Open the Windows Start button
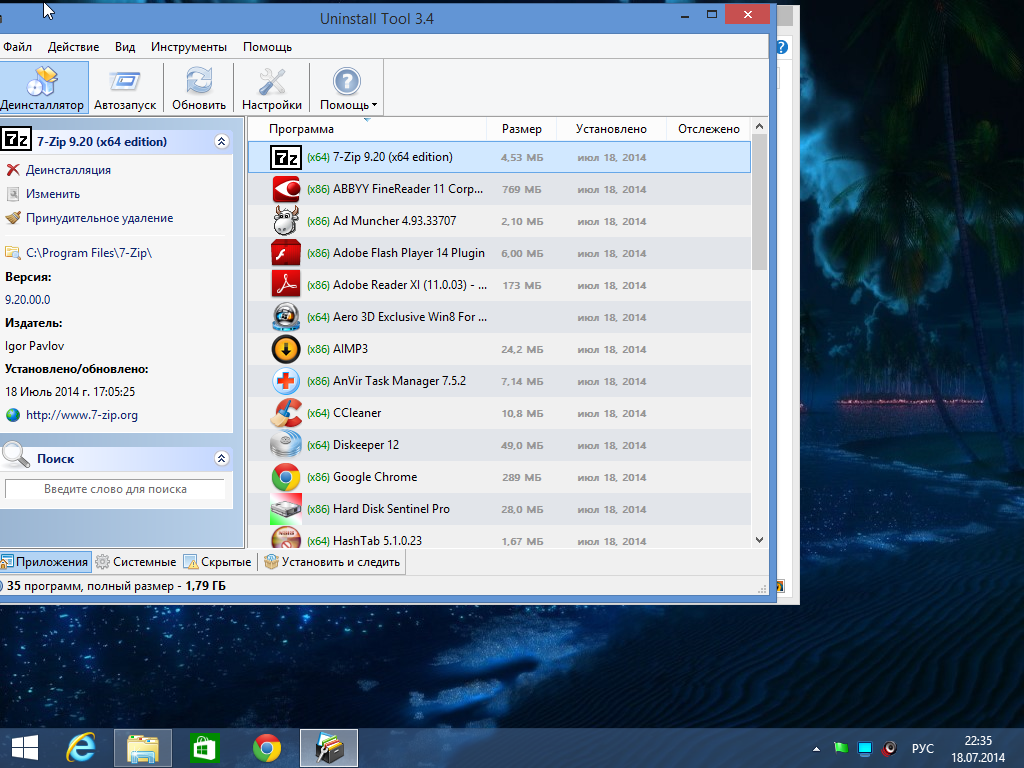This screenshot has width=1024, height=768. coord(24,748)
